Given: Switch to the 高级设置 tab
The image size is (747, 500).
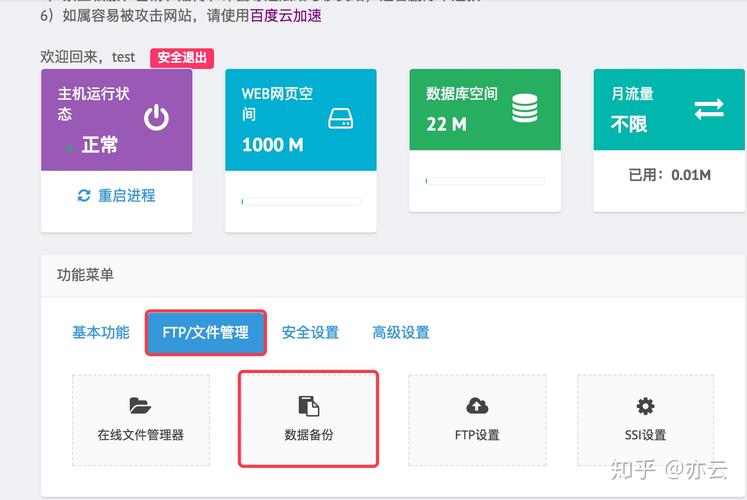Looking at the screenshot, I should (x=401, y=332).
